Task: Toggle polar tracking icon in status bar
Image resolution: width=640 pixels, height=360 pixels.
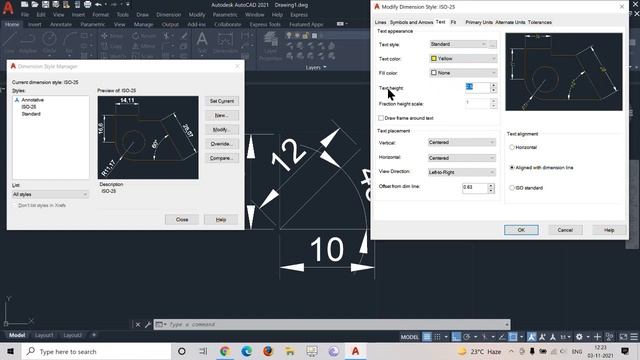Action: tap(467, 336)
